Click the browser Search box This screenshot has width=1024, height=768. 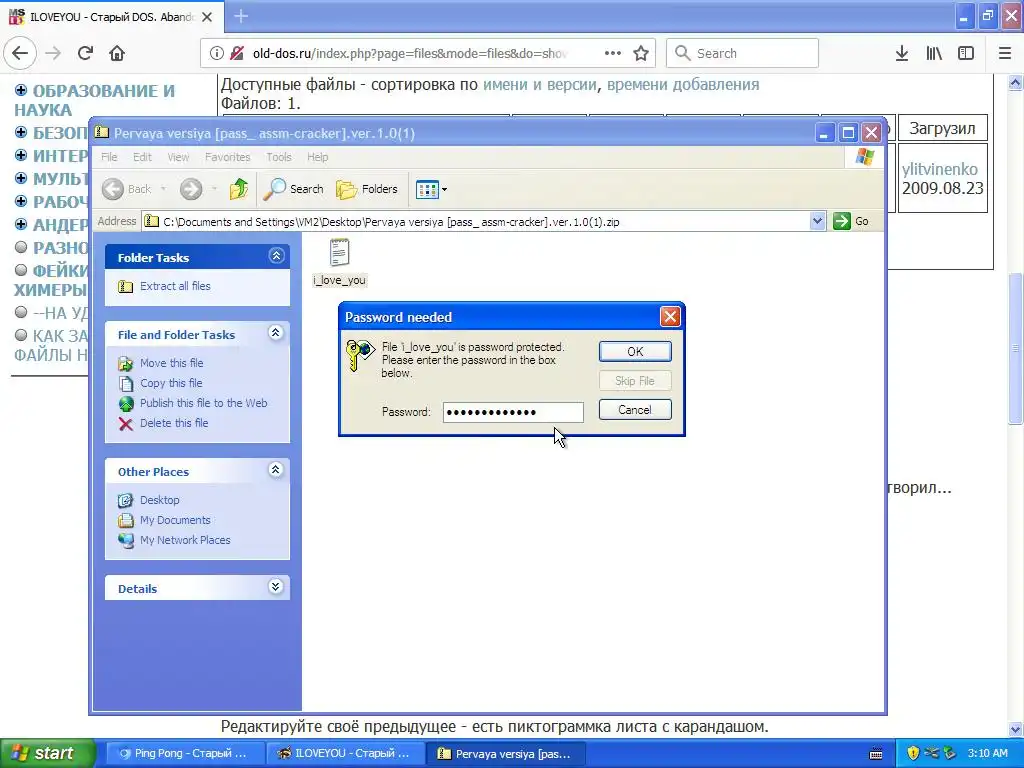(x=742, y=54)
